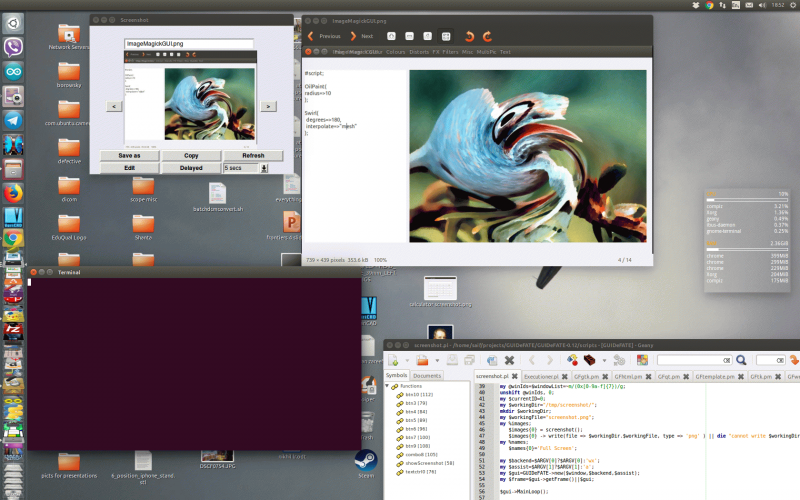The image size is (800, 500).
Task: Collapse Functions tree node in Geany
Action: [388, 386]
